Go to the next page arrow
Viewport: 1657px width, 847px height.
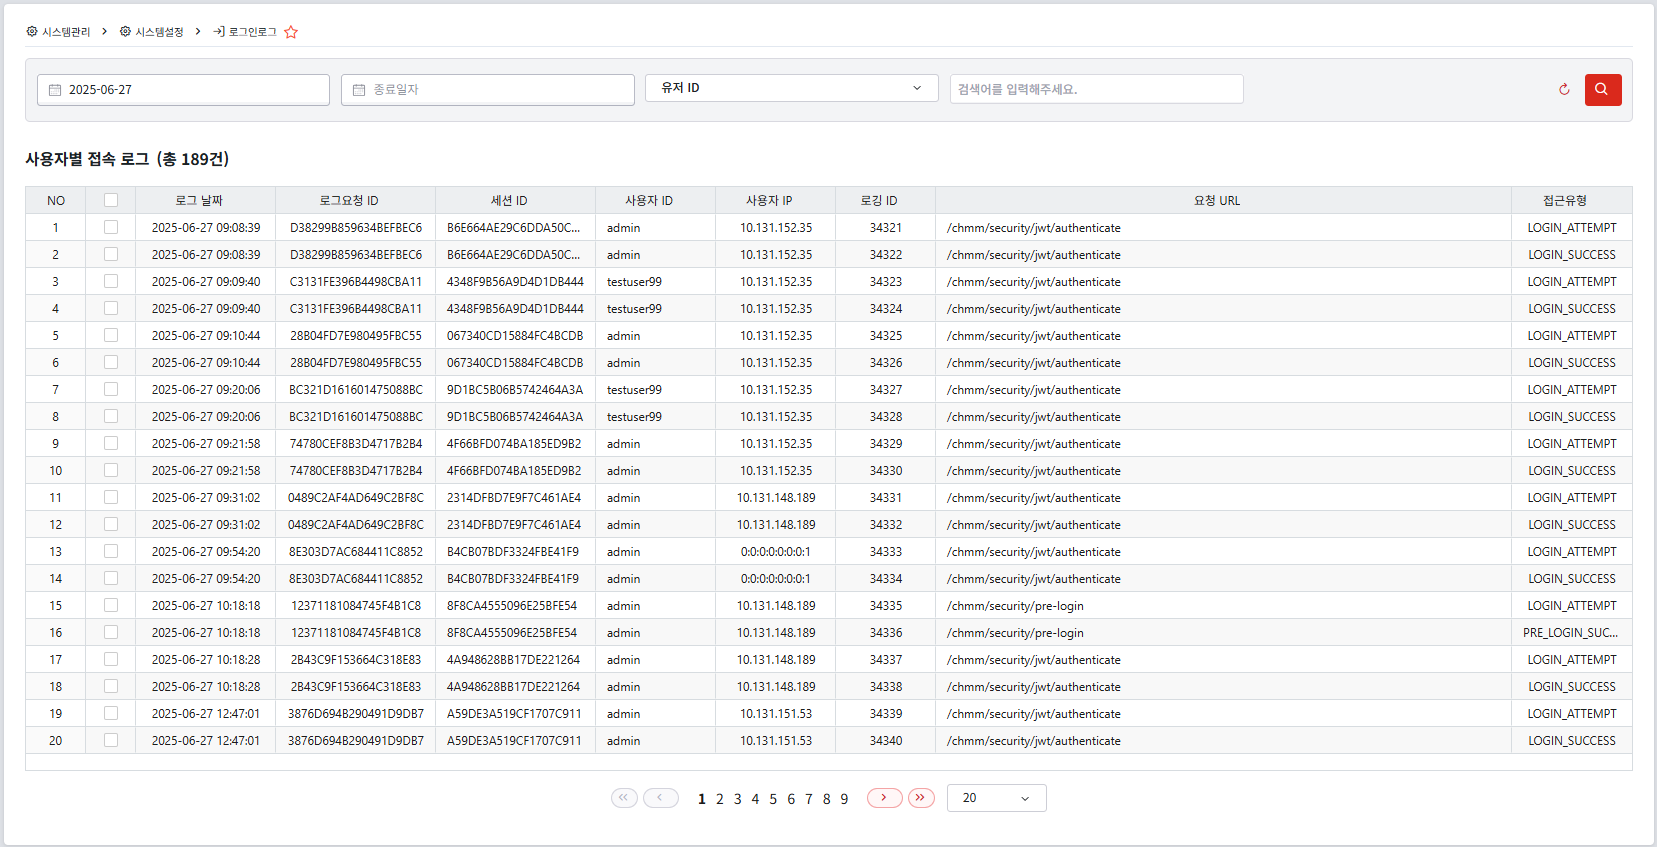(885, 798)
